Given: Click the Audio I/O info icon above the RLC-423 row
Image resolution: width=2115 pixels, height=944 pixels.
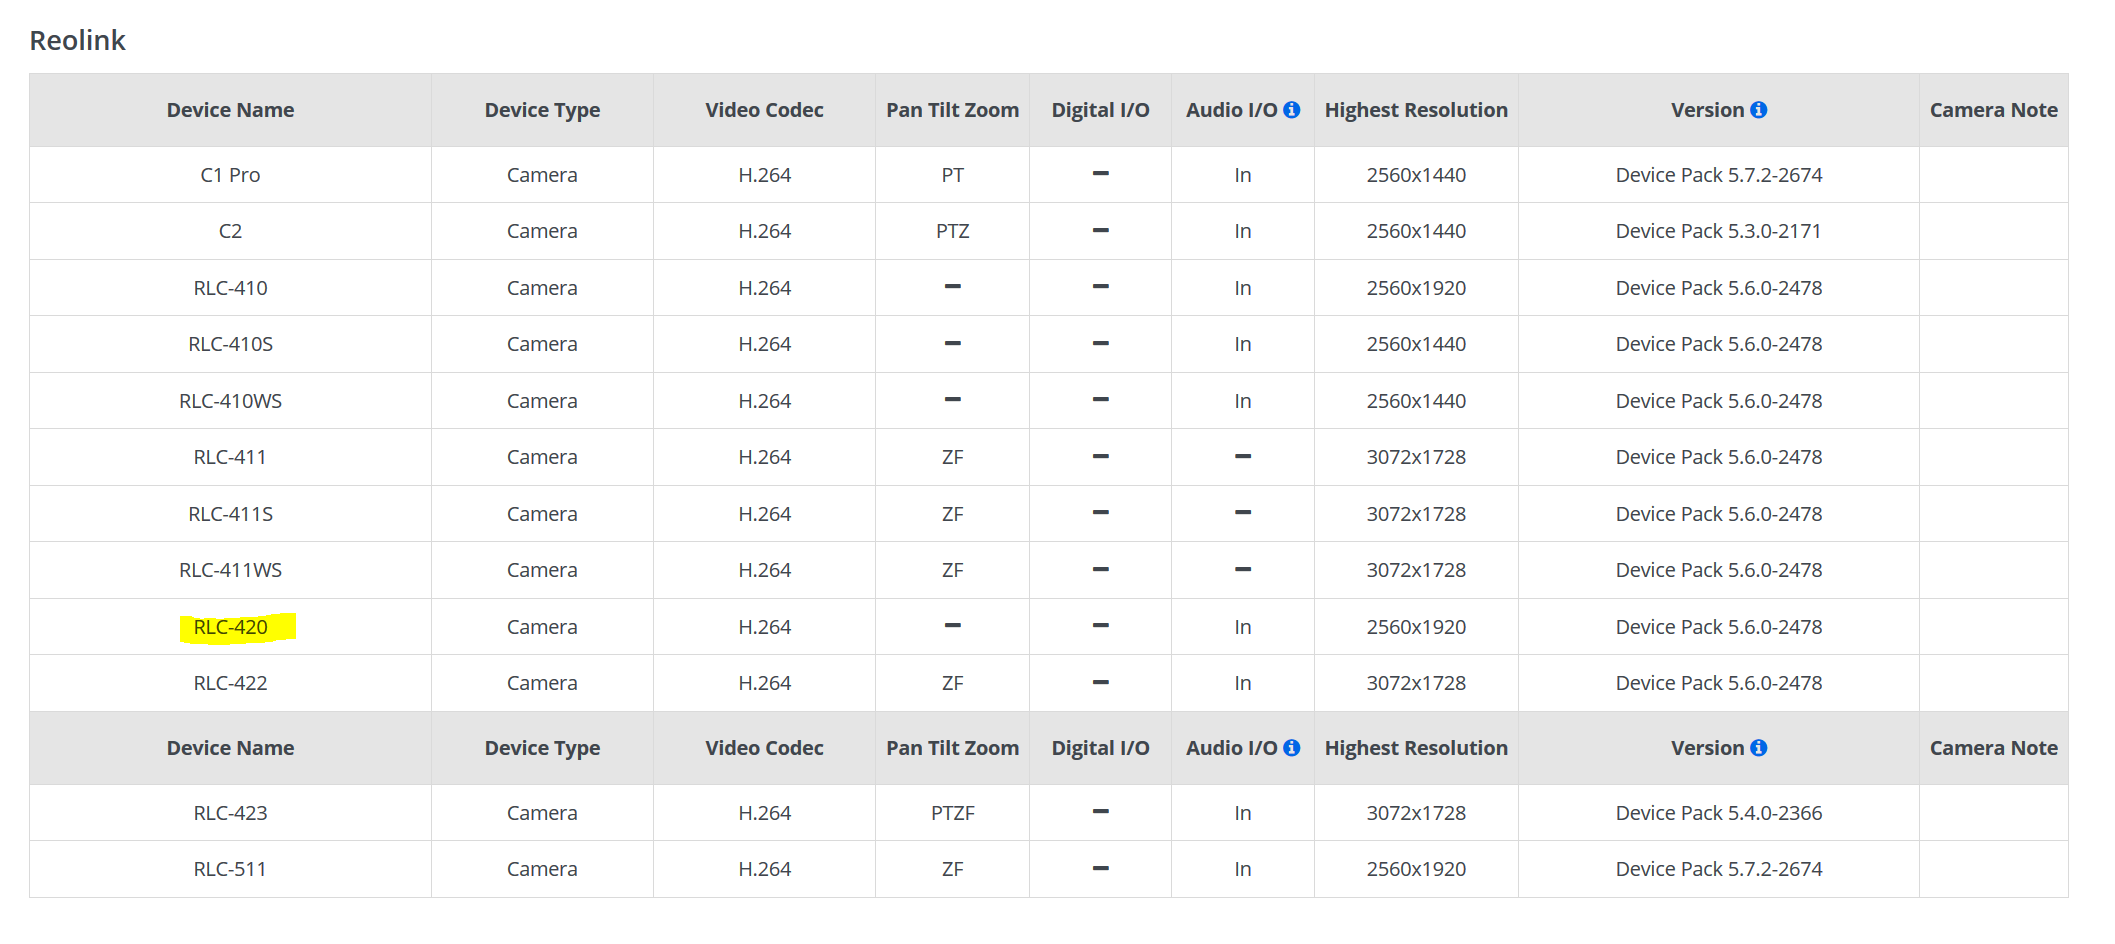Looking at the screenshot, I should (1291, 748).
